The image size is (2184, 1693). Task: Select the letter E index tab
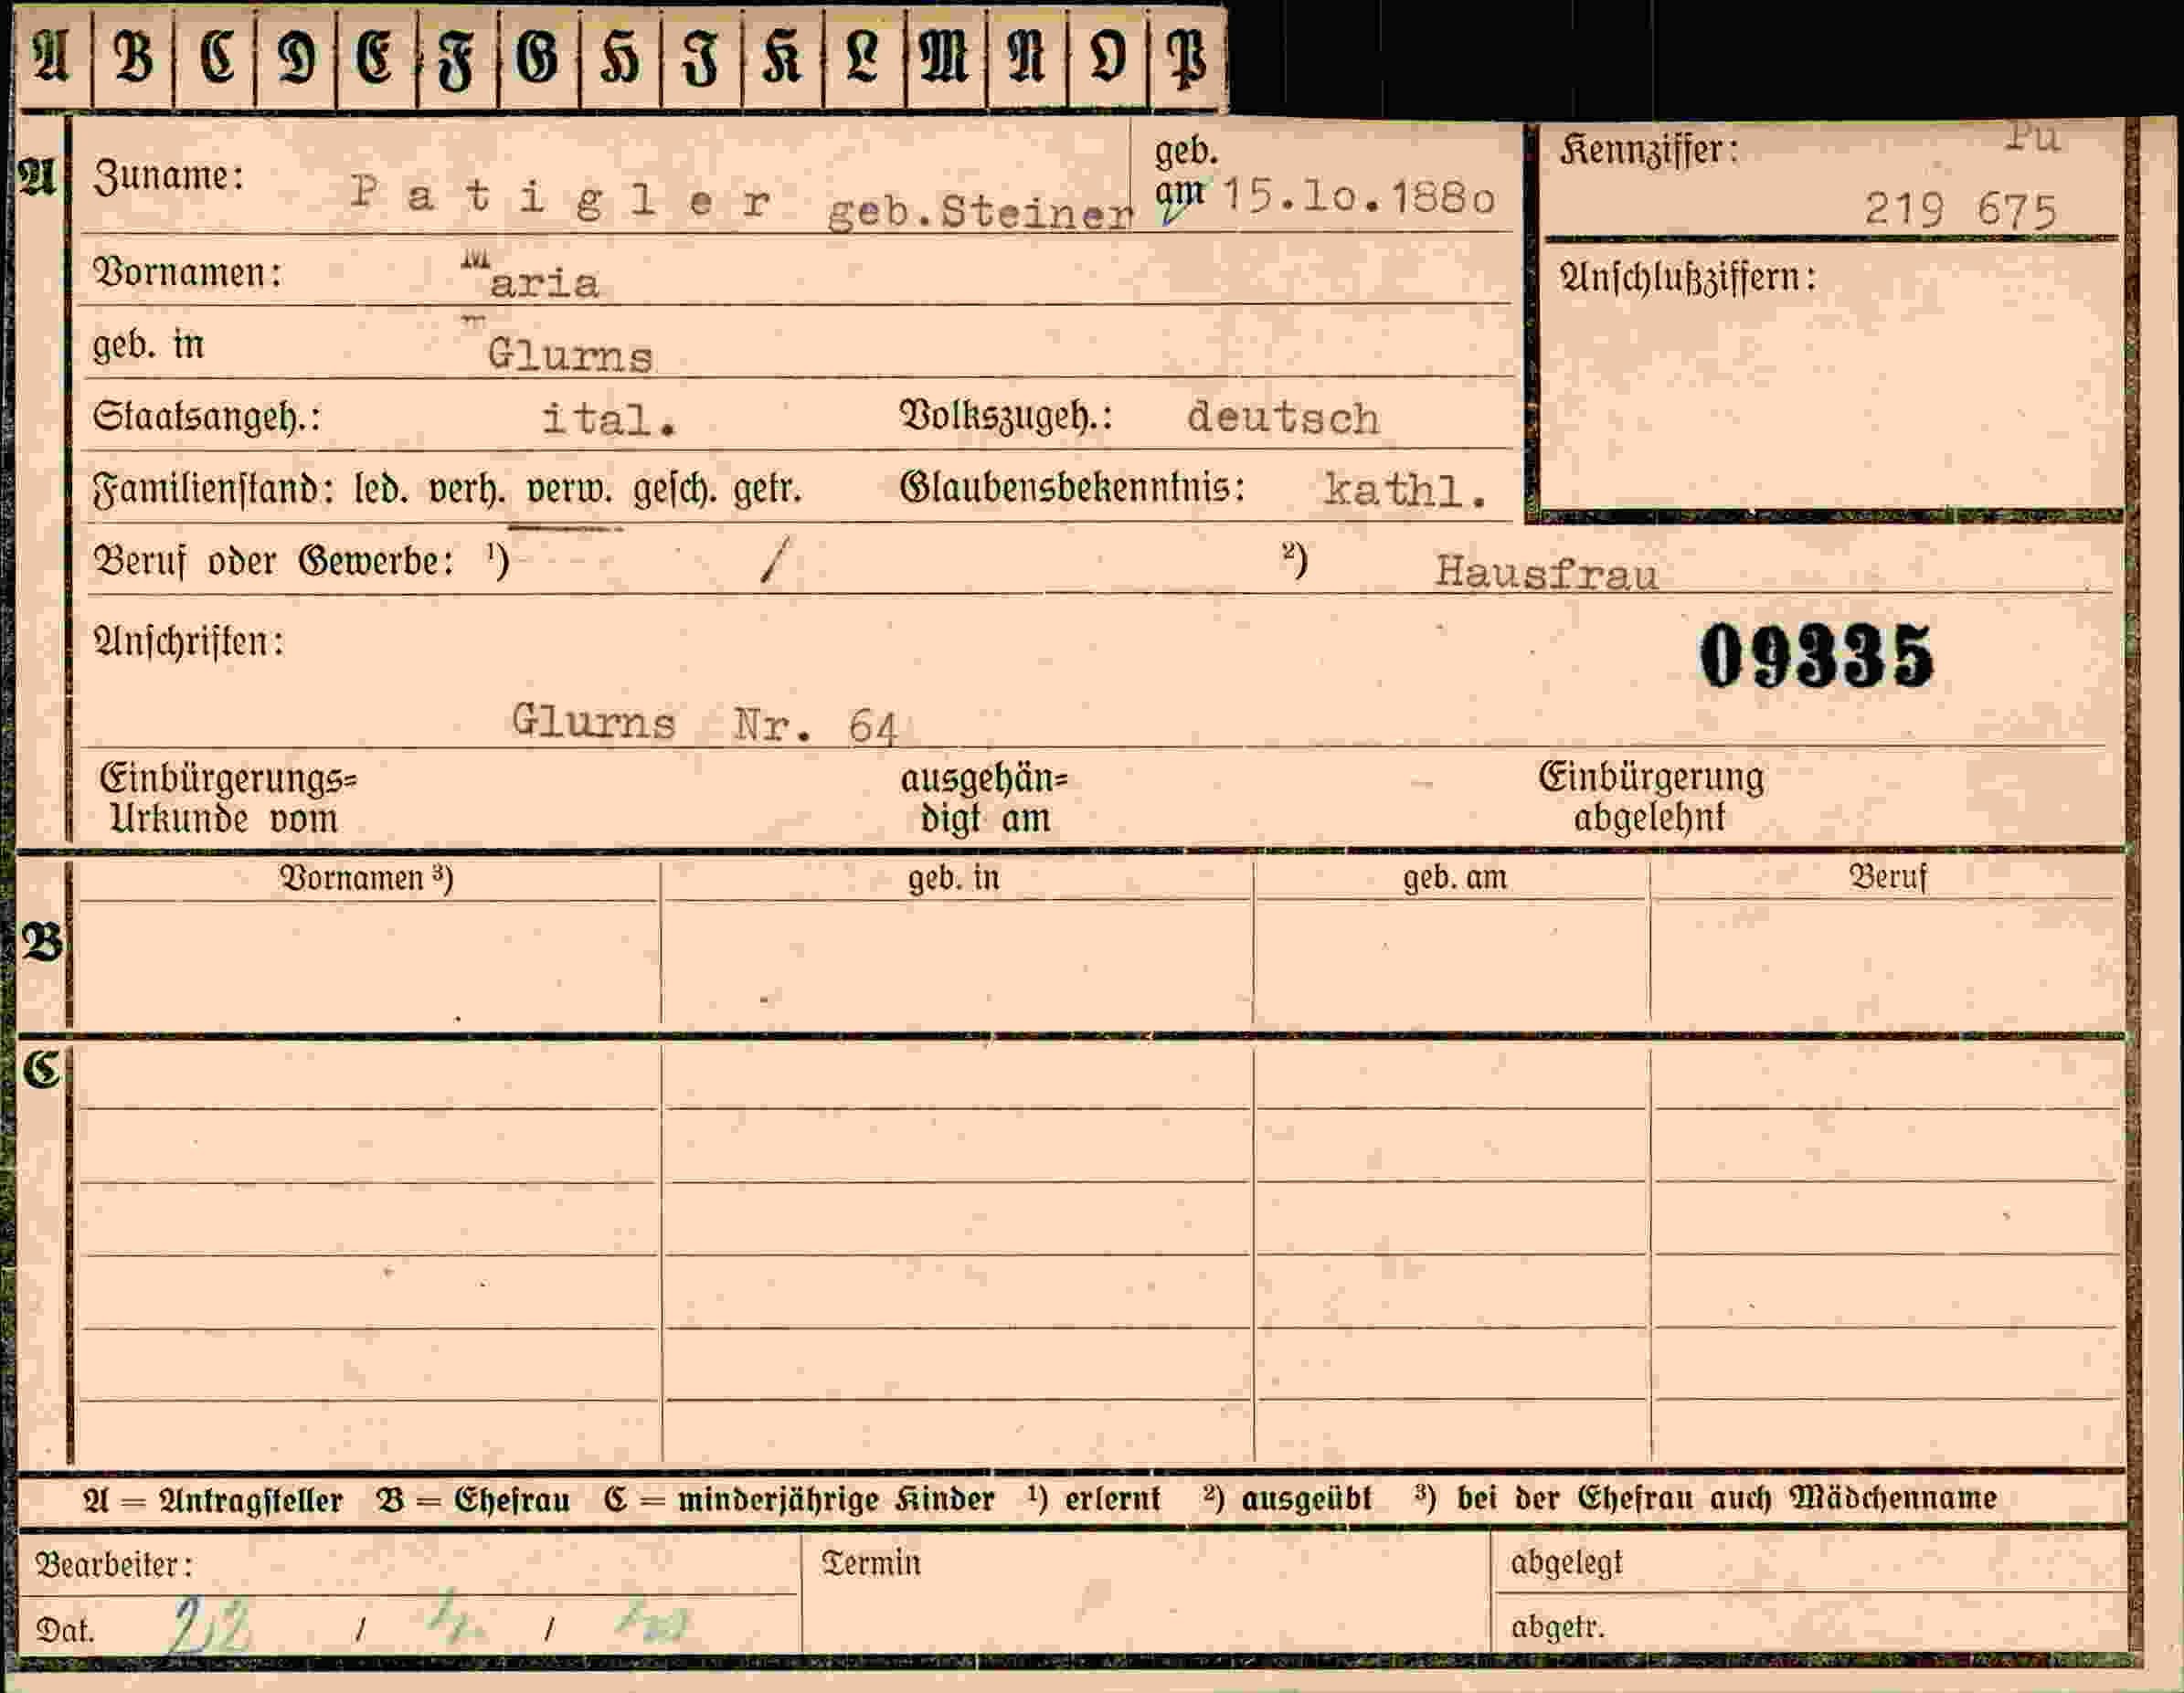click(x=376, y=57)
